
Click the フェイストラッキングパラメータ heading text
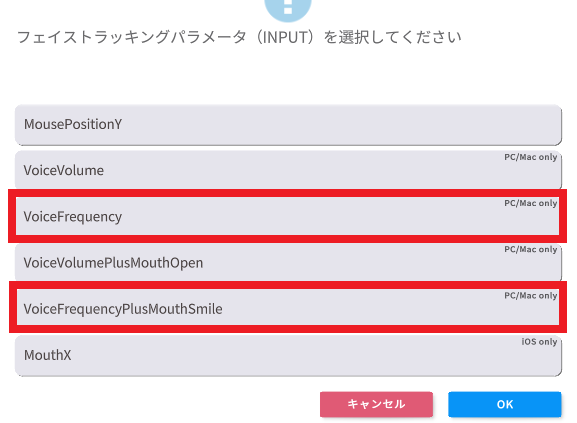pyautogui.click(x=132, y=38)
